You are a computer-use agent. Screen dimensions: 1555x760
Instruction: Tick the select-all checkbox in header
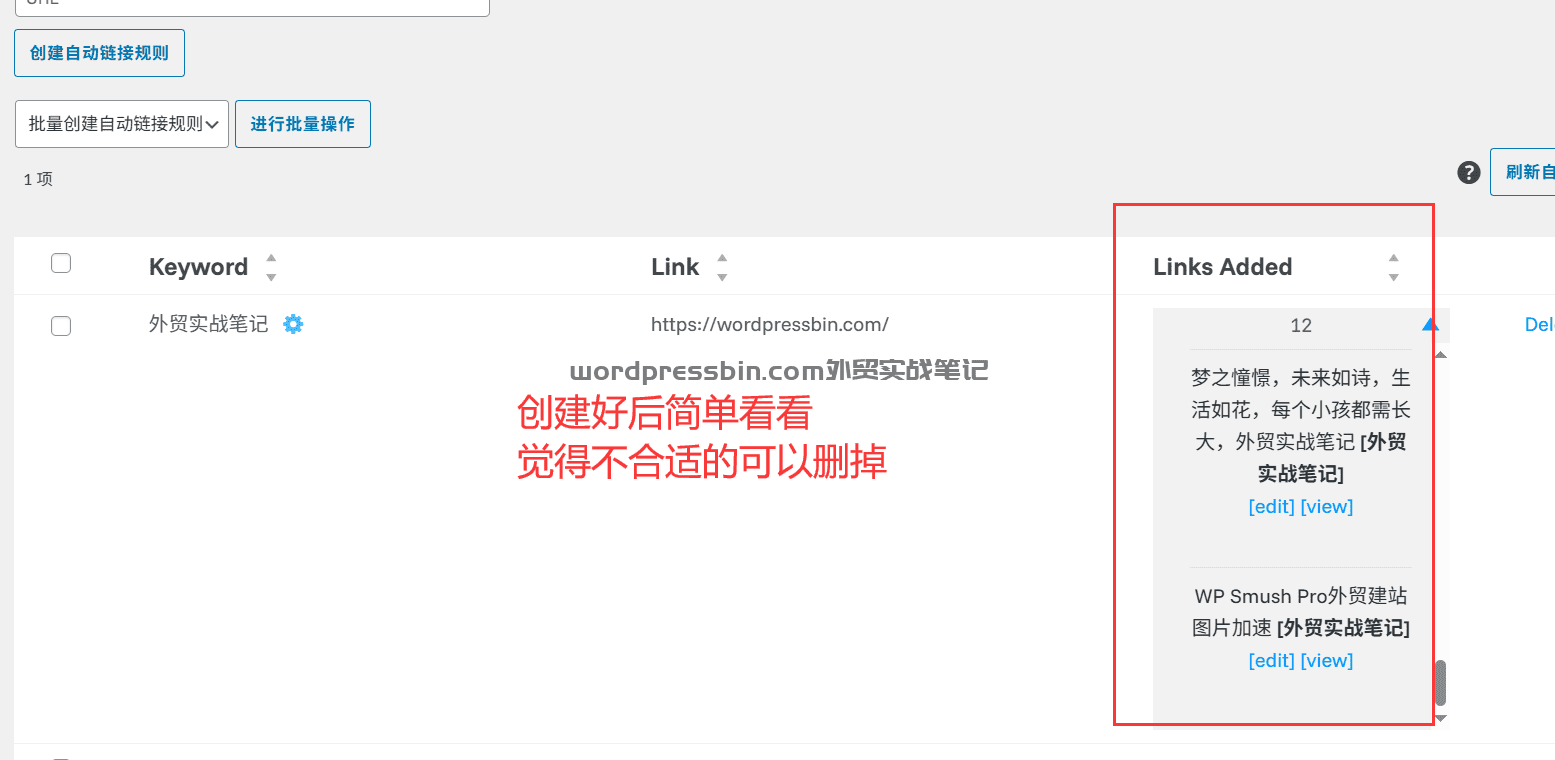point(61,263)
